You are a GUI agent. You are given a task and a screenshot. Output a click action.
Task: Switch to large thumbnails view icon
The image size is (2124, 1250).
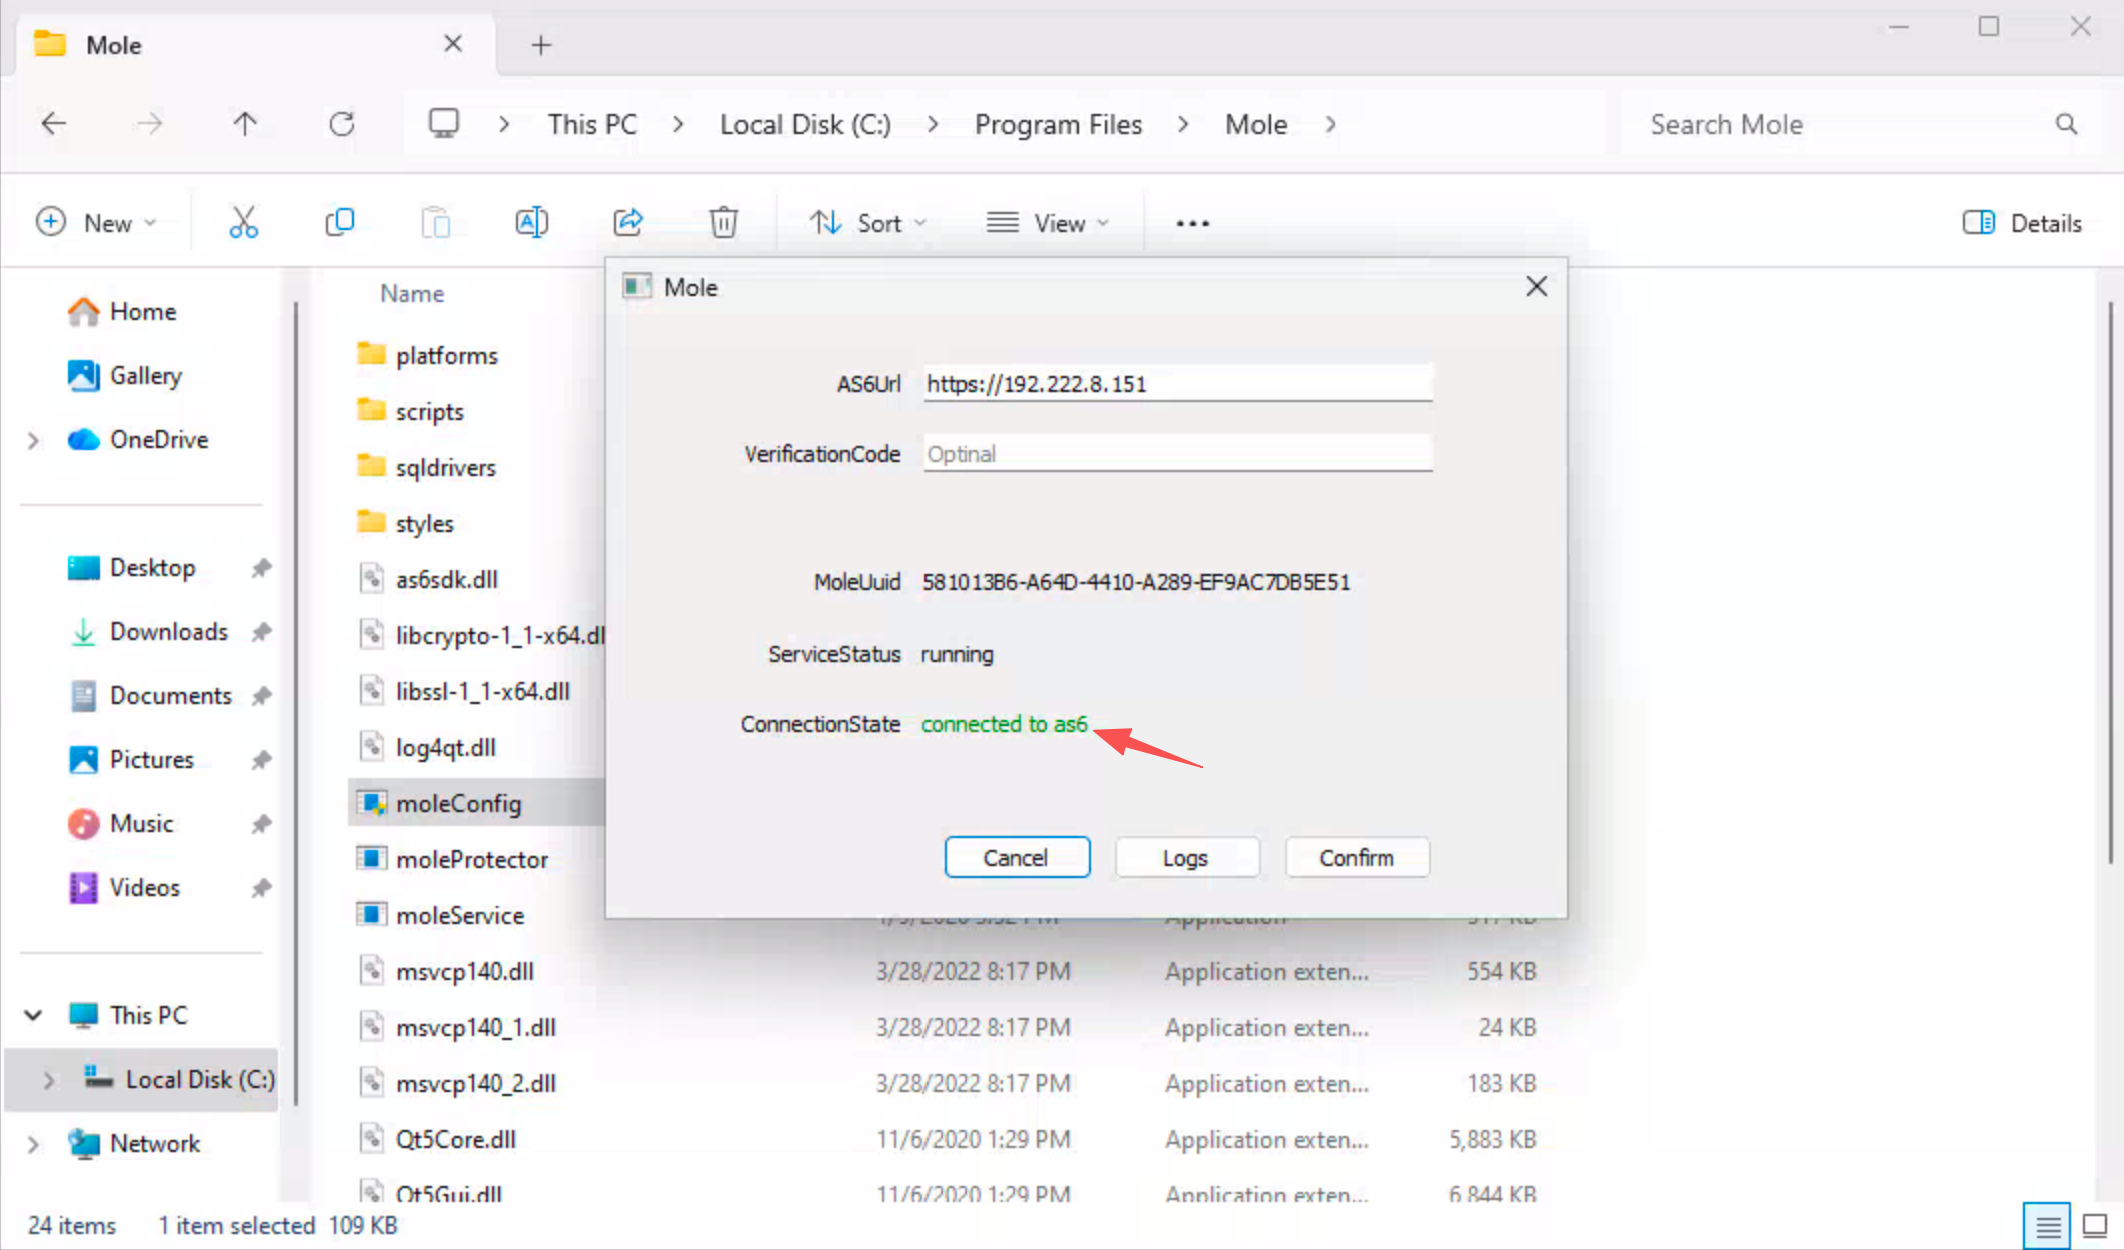2094,1225
